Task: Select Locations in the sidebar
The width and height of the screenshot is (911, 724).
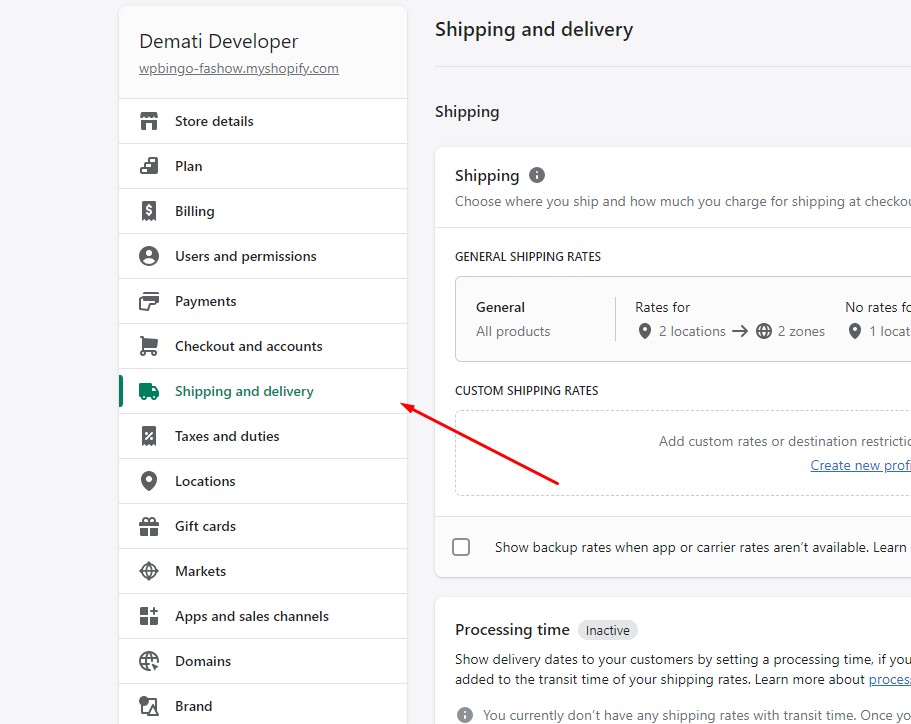Action: [205, 481]
